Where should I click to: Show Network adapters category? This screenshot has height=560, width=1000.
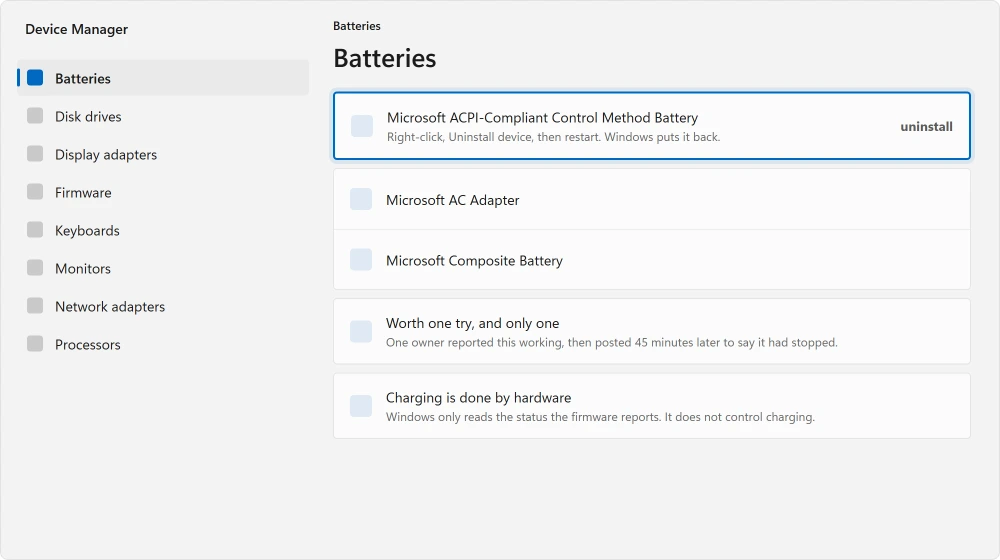(163, 306)
